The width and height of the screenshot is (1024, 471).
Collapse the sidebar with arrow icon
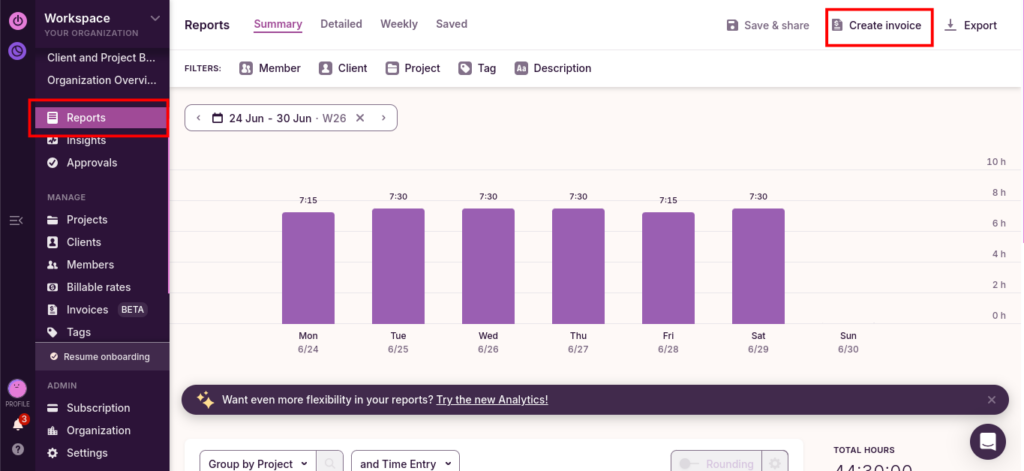pos(16,220)
